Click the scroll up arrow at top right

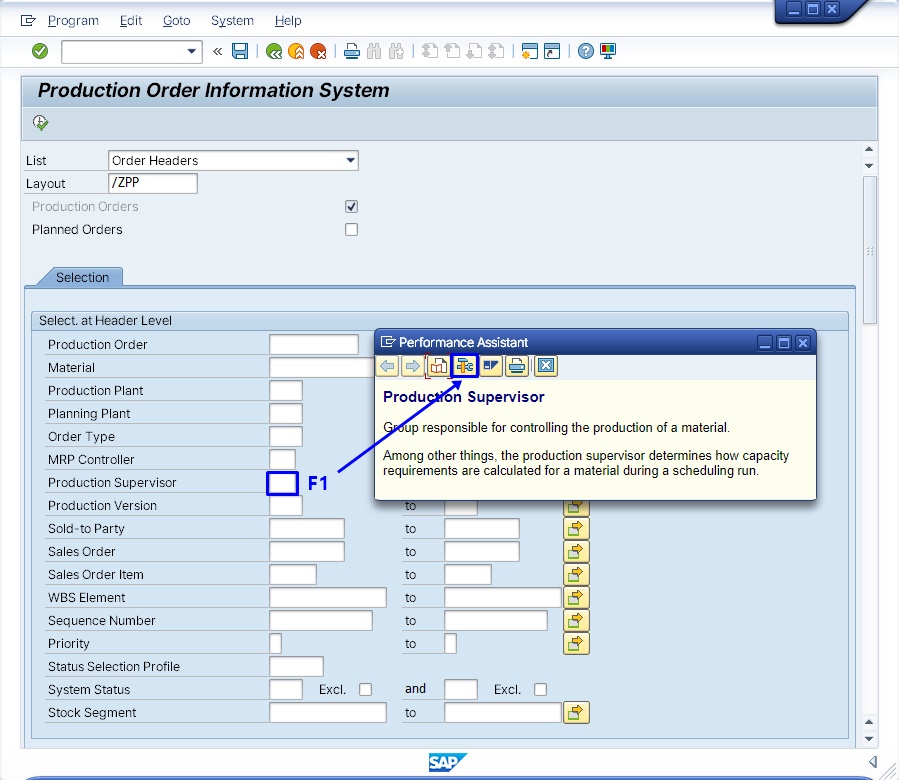(x=869, y=149)
